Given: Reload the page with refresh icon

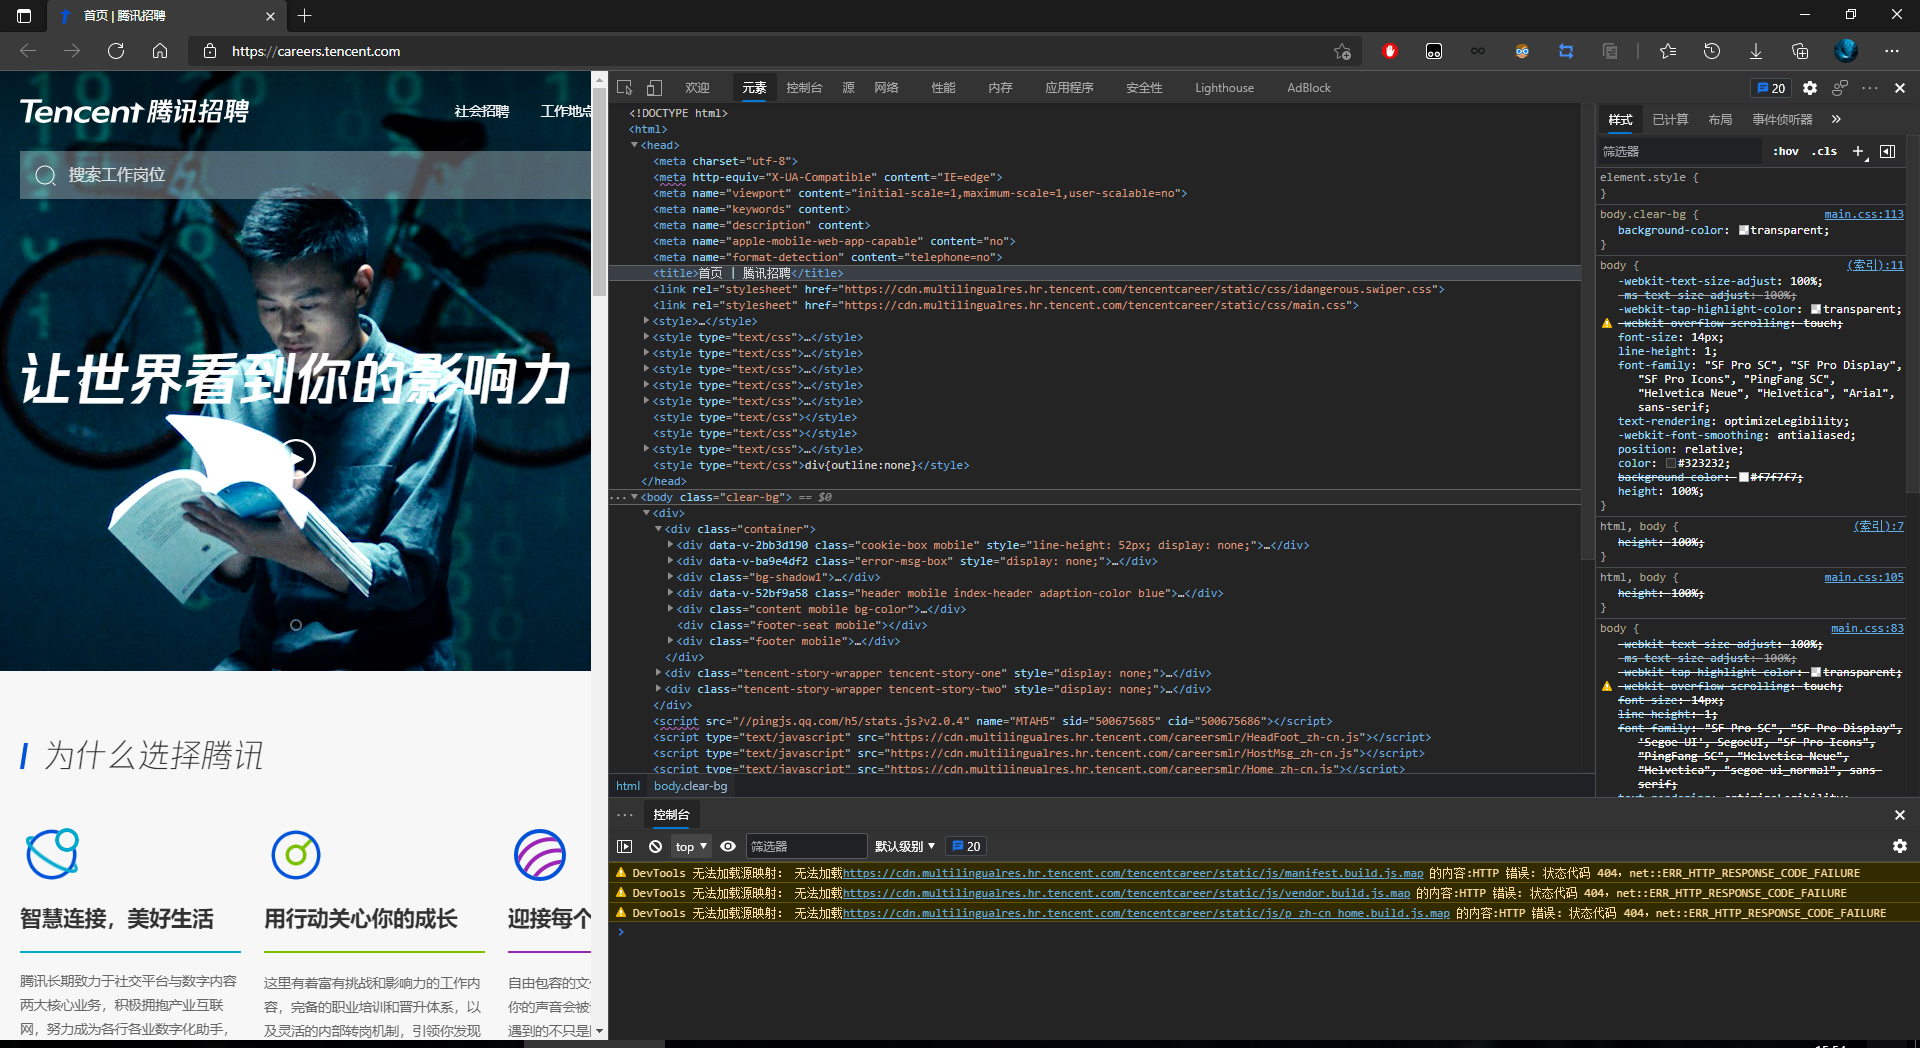Looking at the screenshot, I should click(116, 51).
